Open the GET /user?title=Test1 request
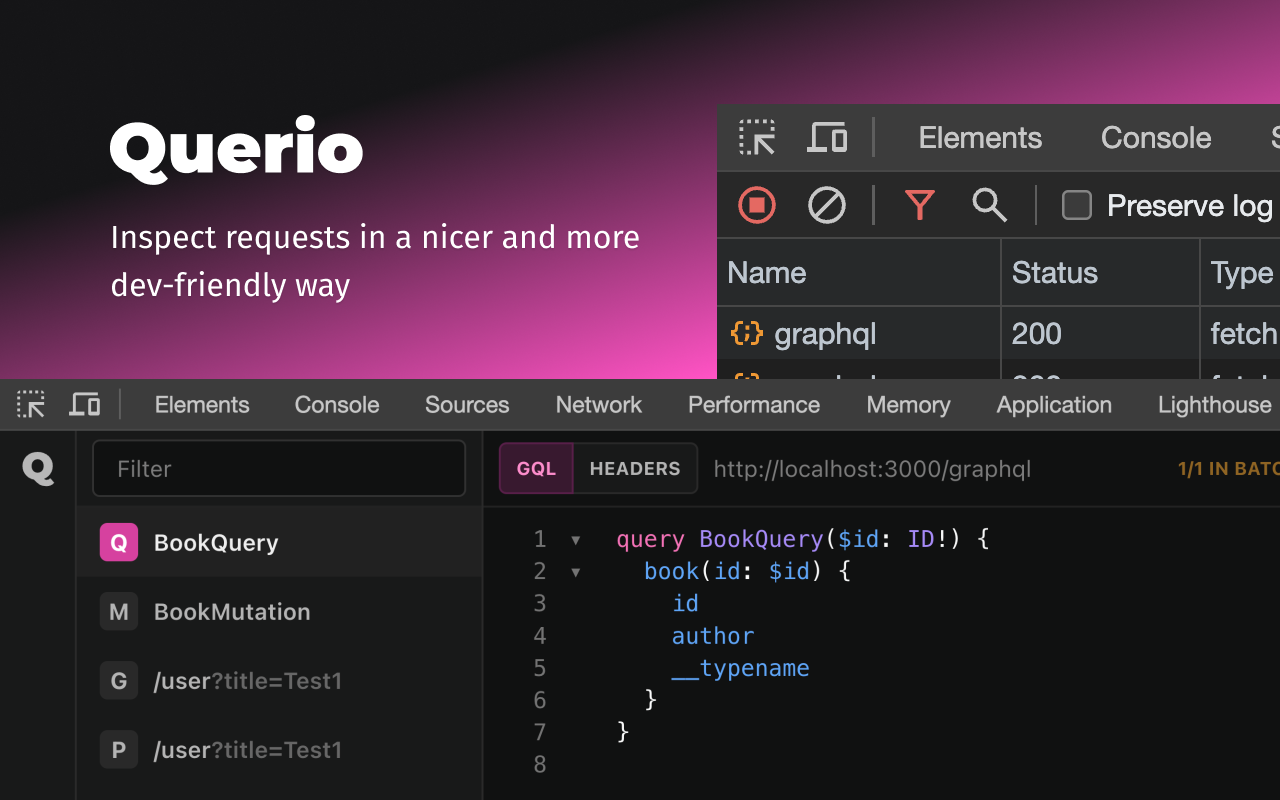This screenshot has width=1280, height=800. point(249,680)
